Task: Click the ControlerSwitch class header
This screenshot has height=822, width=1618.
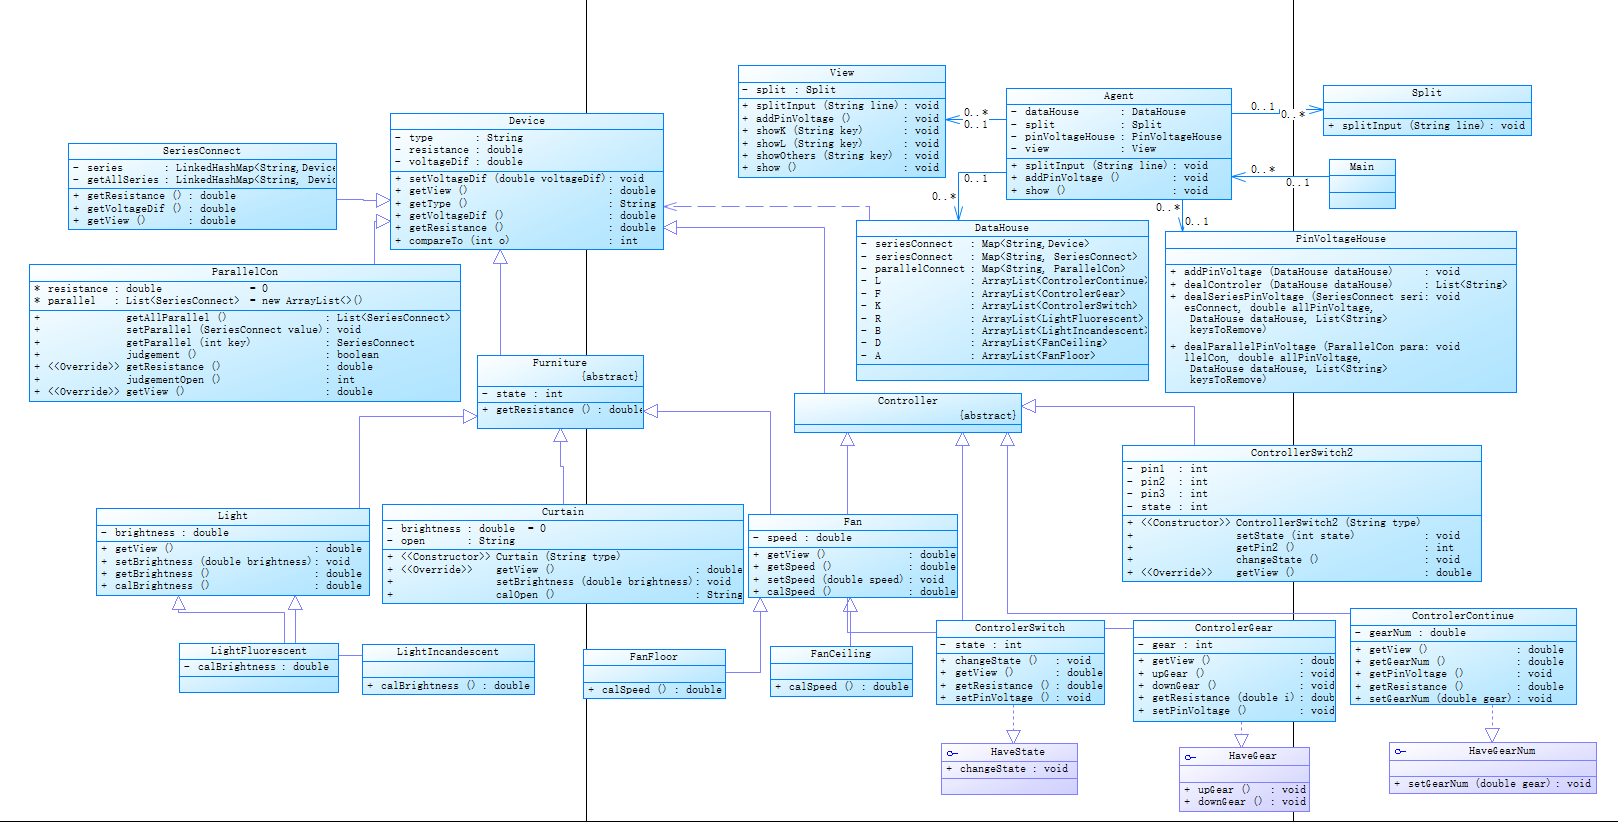Action: [x=1020, y=628]
